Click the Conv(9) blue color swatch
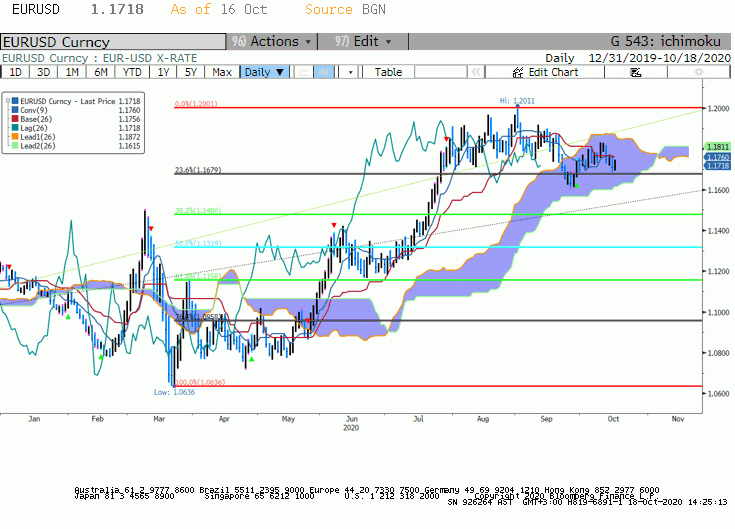 15,110
